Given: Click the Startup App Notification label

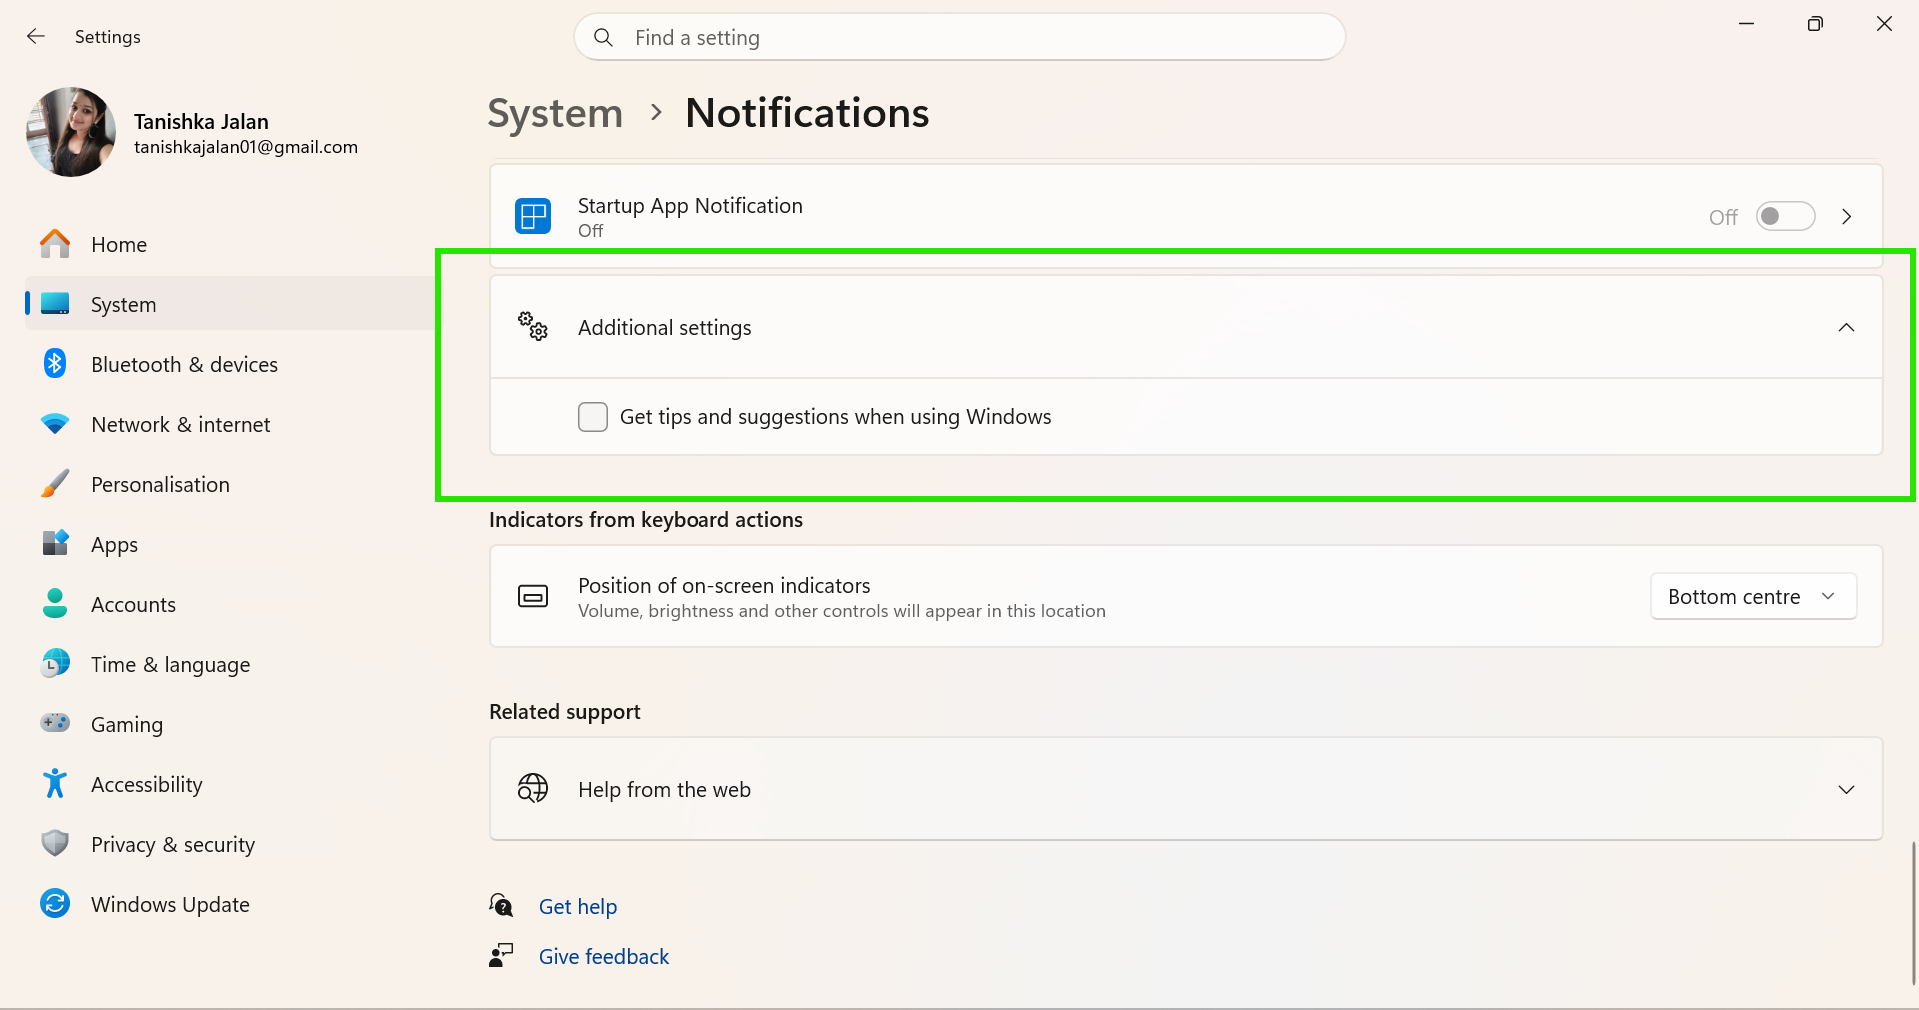Looking at the screenshot, I should [x=690, y=205].
